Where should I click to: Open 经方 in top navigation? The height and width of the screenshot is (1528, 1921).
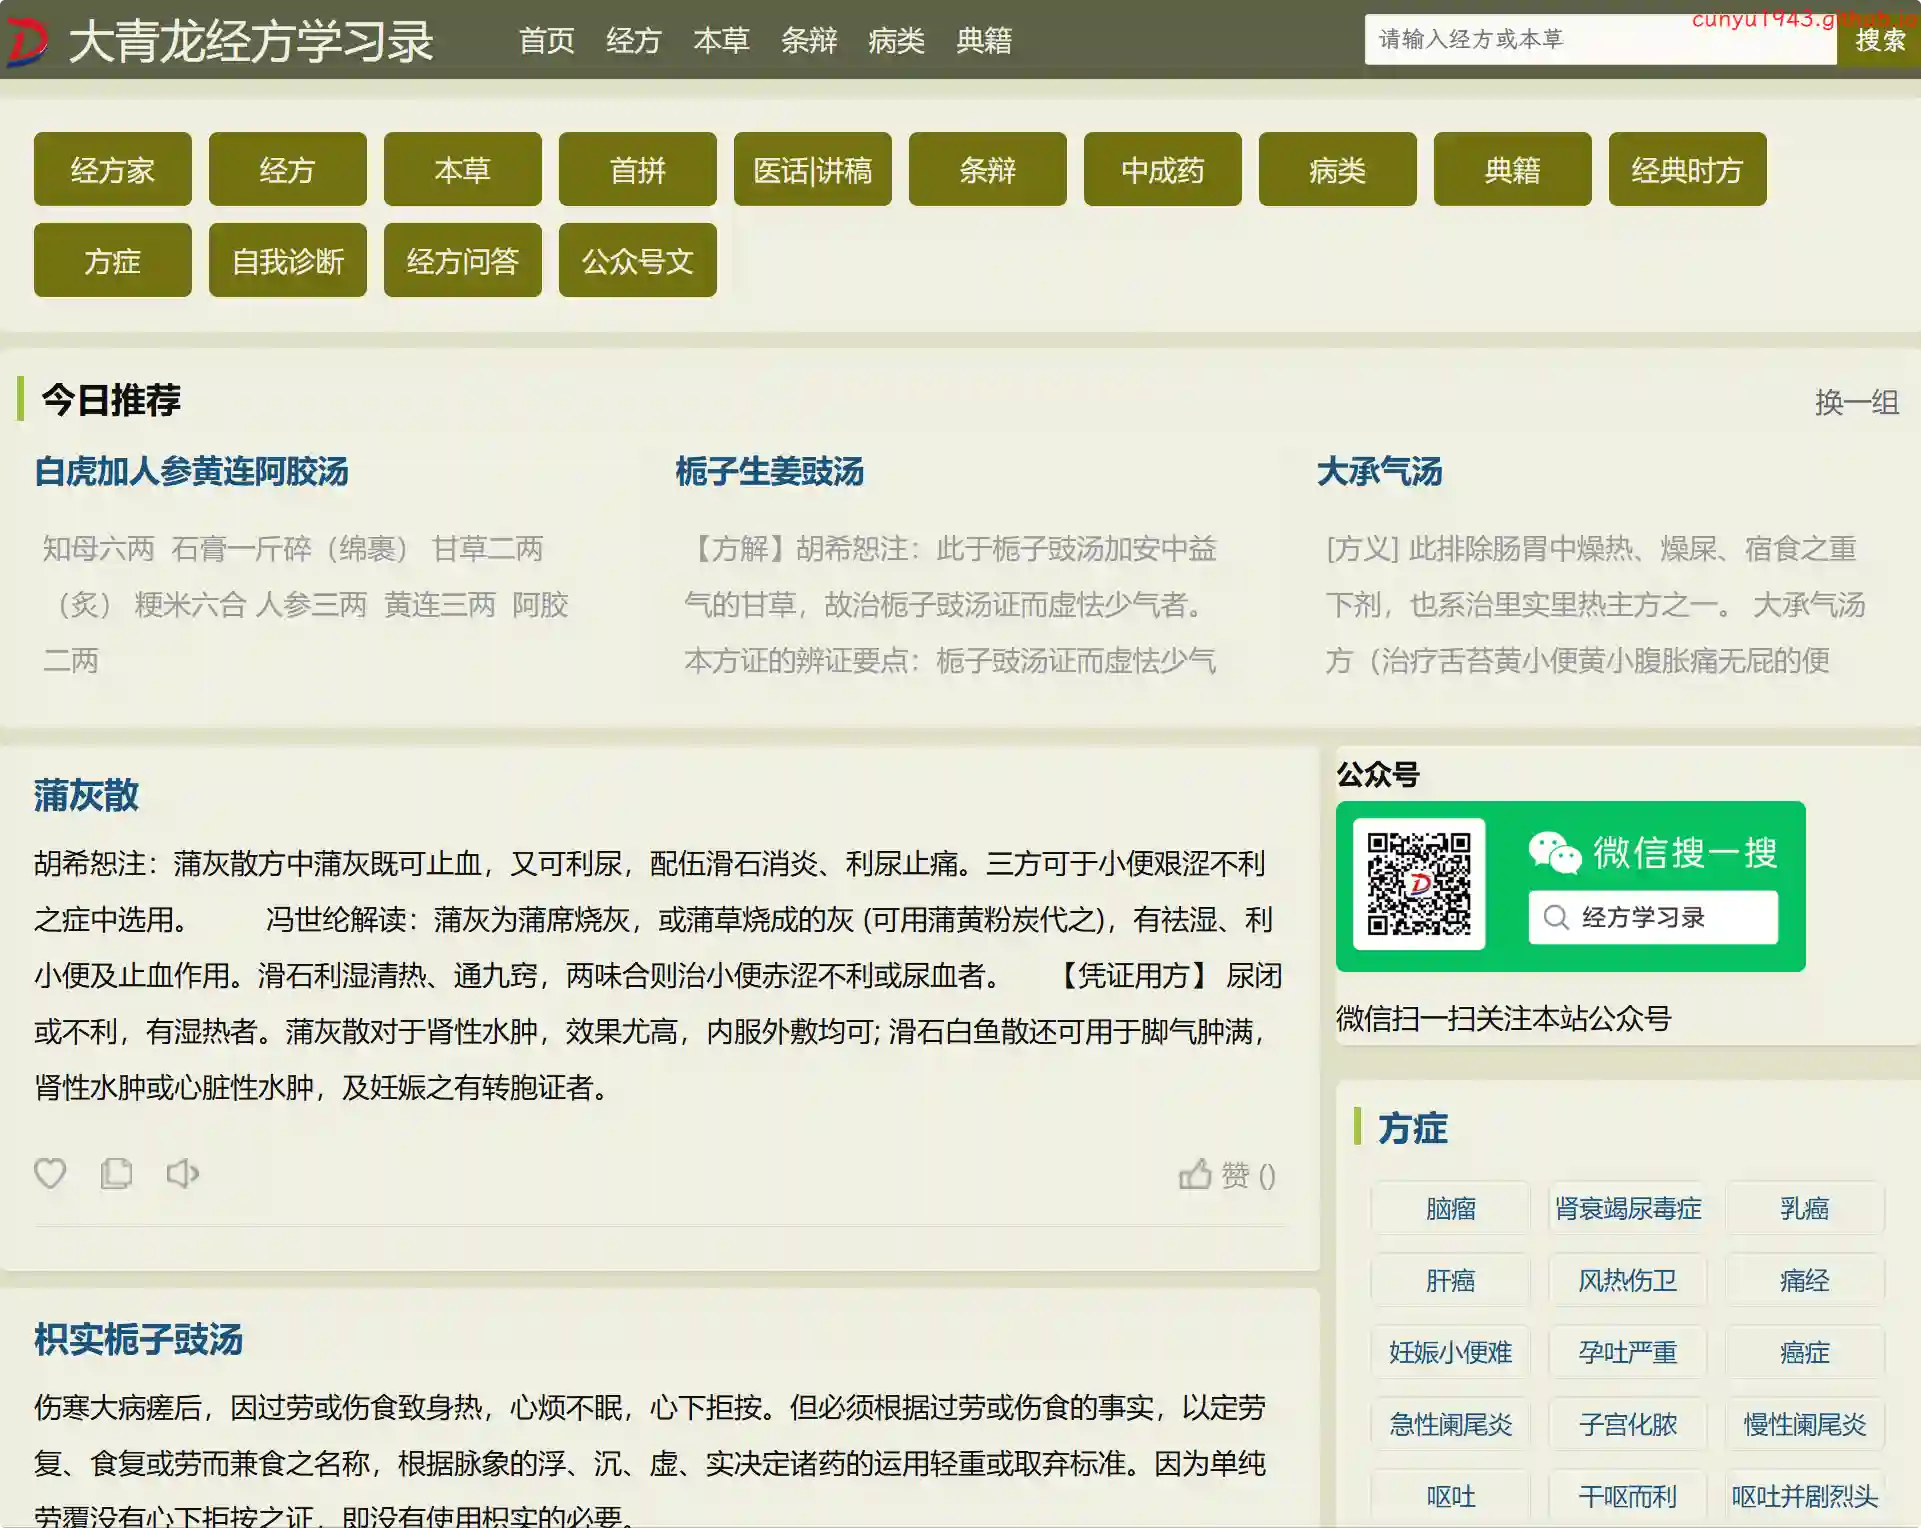(634, 41)
